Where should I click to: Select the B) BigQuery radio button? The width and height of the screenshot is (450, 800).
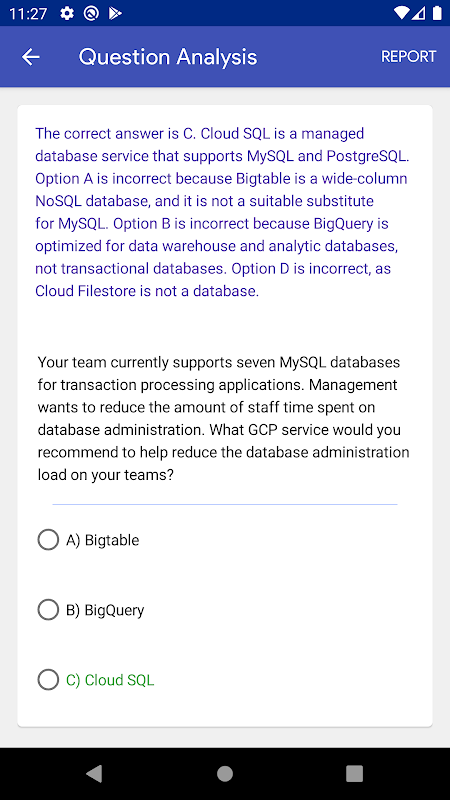click(48, 610)
